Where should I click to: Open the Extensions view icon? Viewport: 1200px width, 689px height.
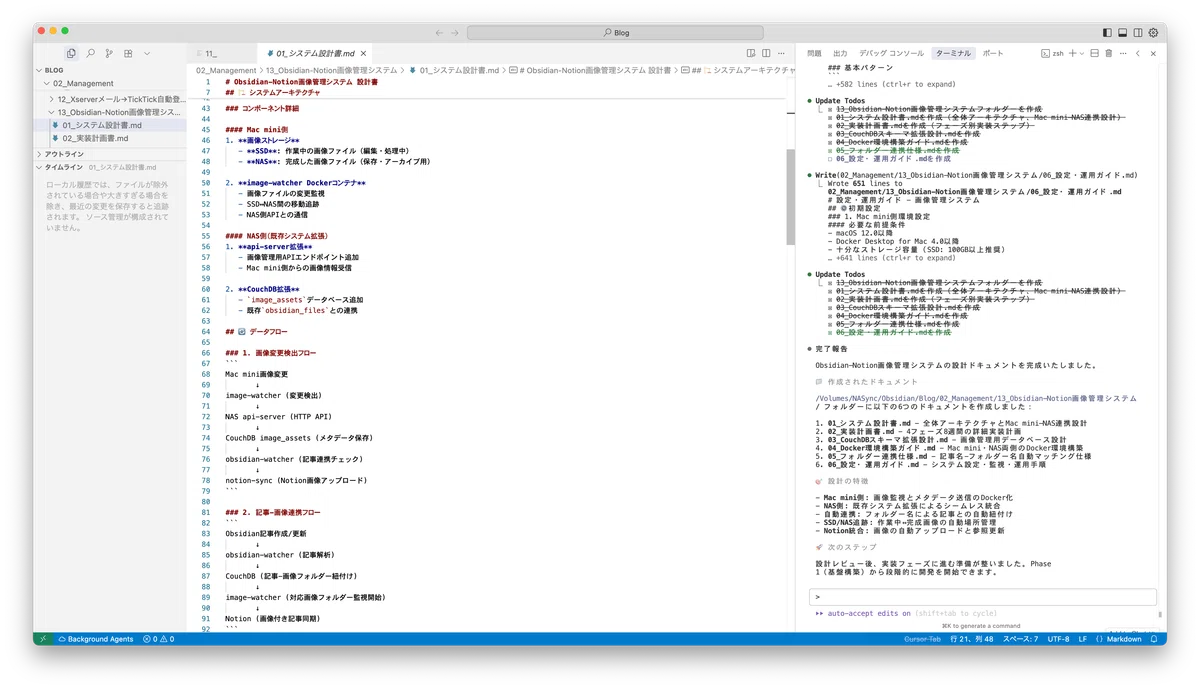coord(128,53)
